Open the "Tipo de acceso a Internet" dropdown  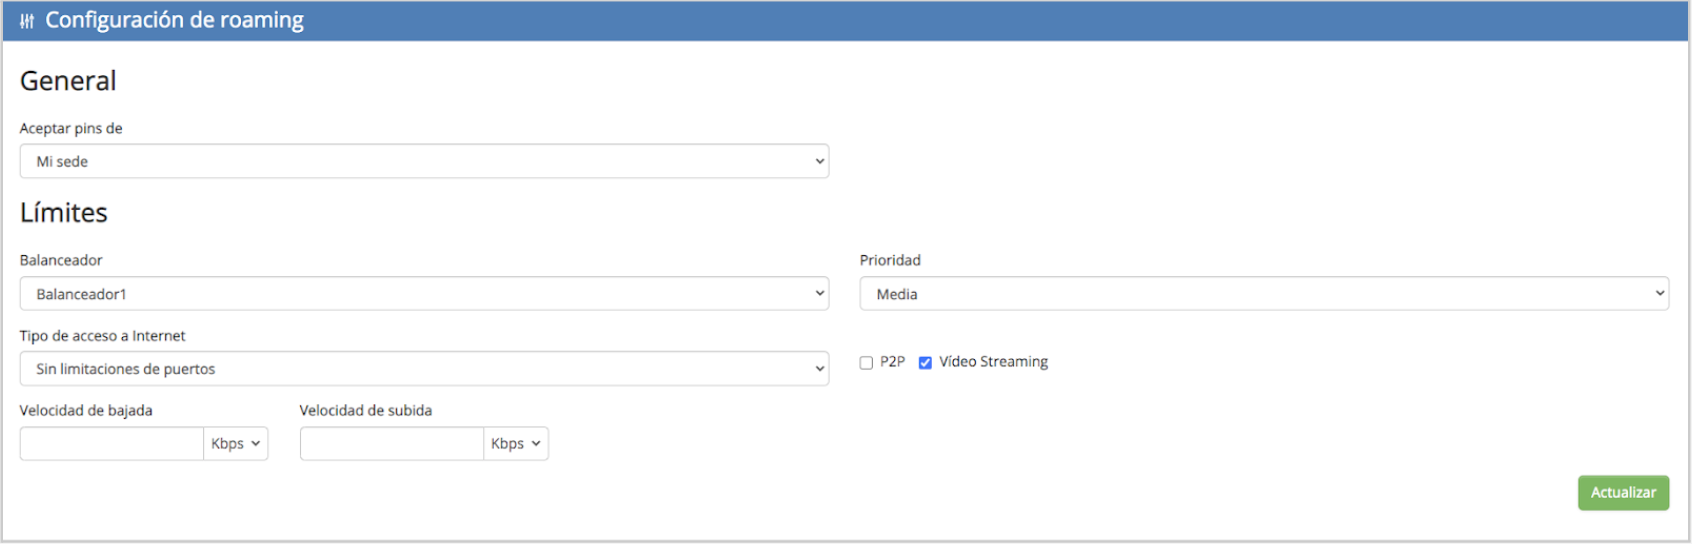click(x=424, y=369)
